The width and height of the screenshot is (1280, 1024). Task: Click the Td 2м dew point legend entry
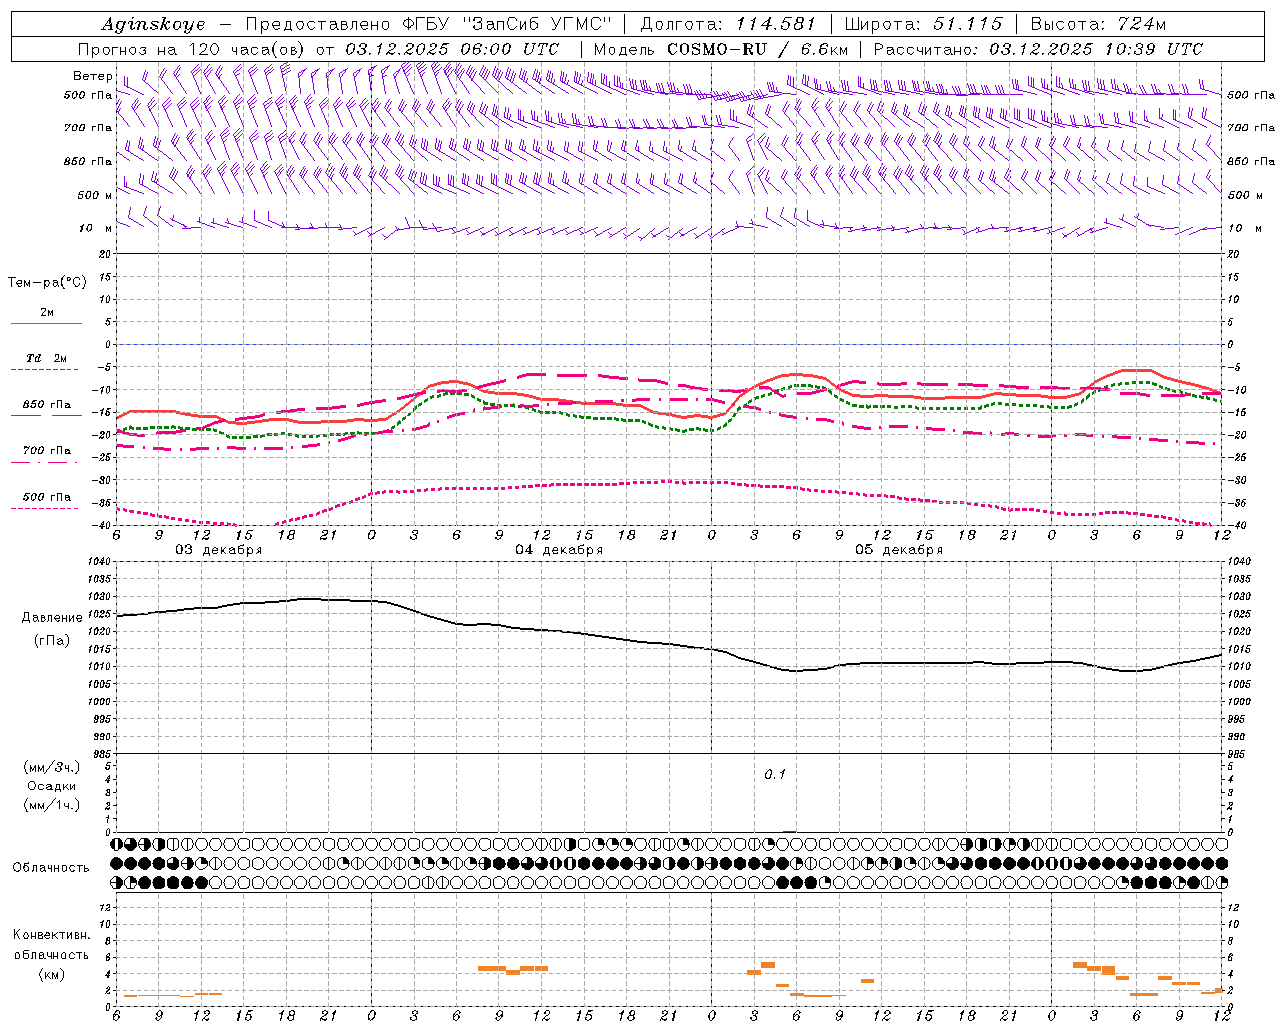click(46, 358)
